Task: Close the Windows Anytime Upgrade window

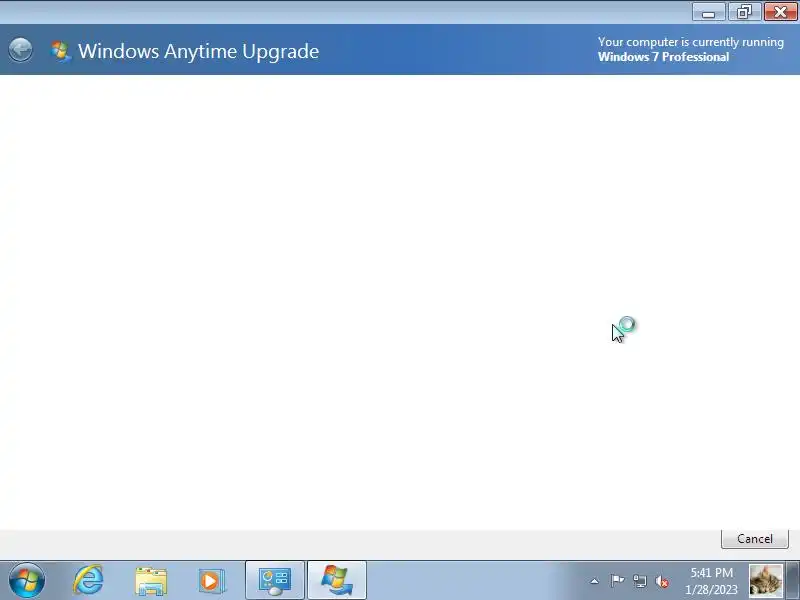Action: pyautogui.click(x=780, y=12)
